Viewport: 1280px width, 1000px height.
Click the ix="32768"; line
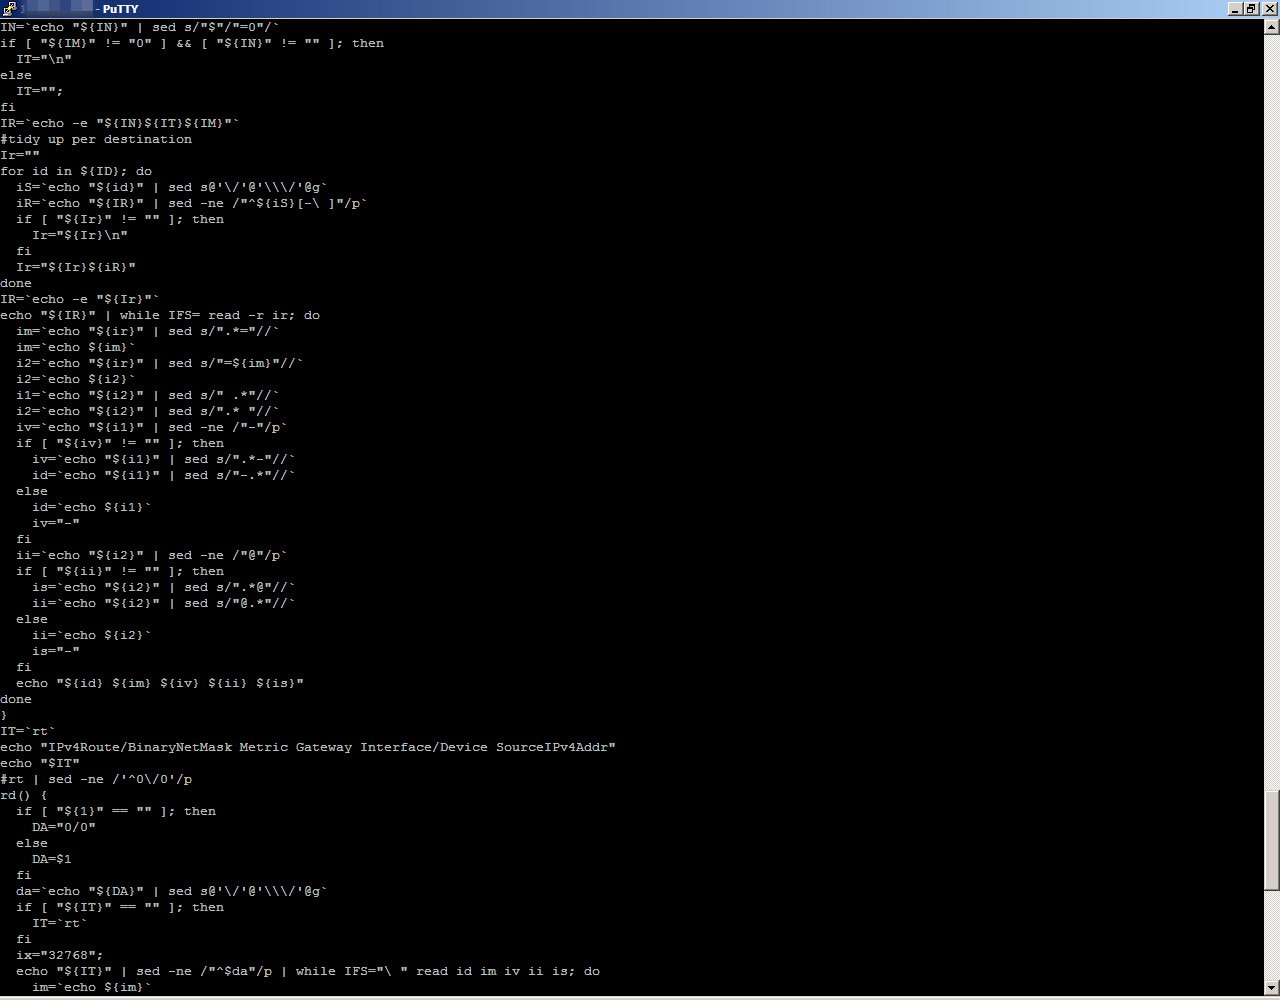pyautogui.click(x=60, y=955)
